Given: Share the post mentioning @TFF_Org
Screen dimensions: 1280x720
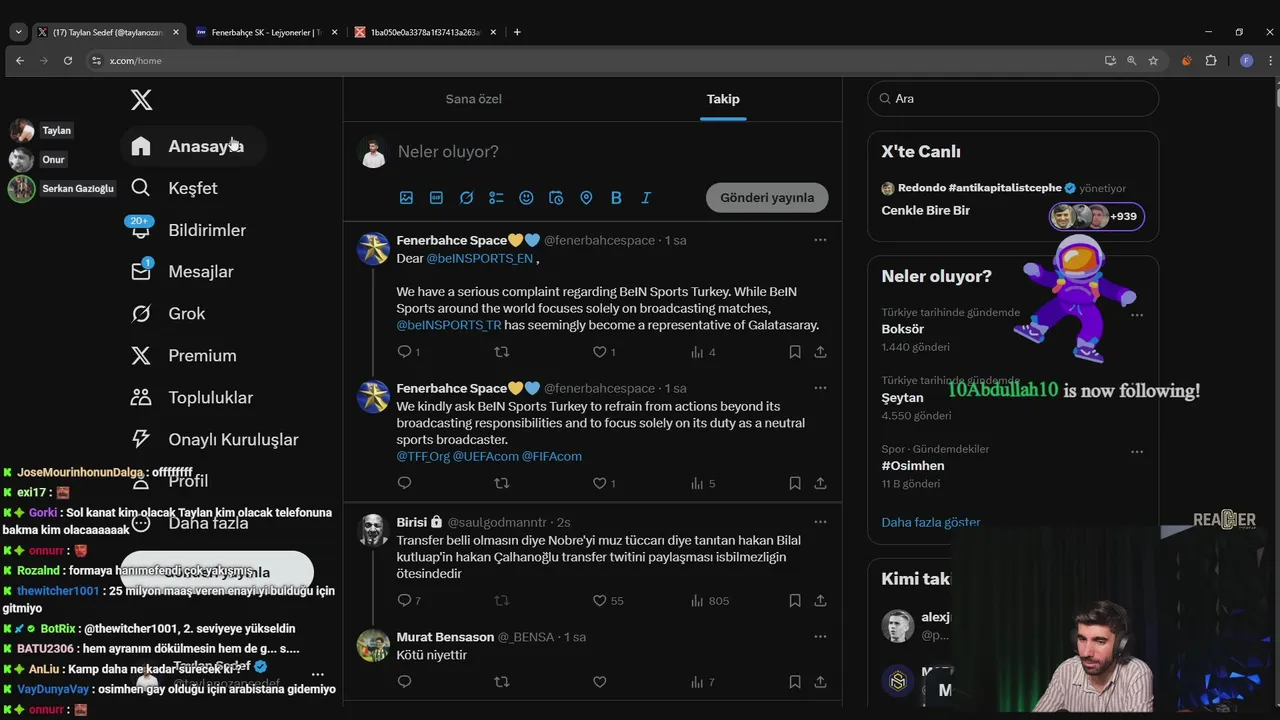Looking at the screenshot, I should 820,483.
